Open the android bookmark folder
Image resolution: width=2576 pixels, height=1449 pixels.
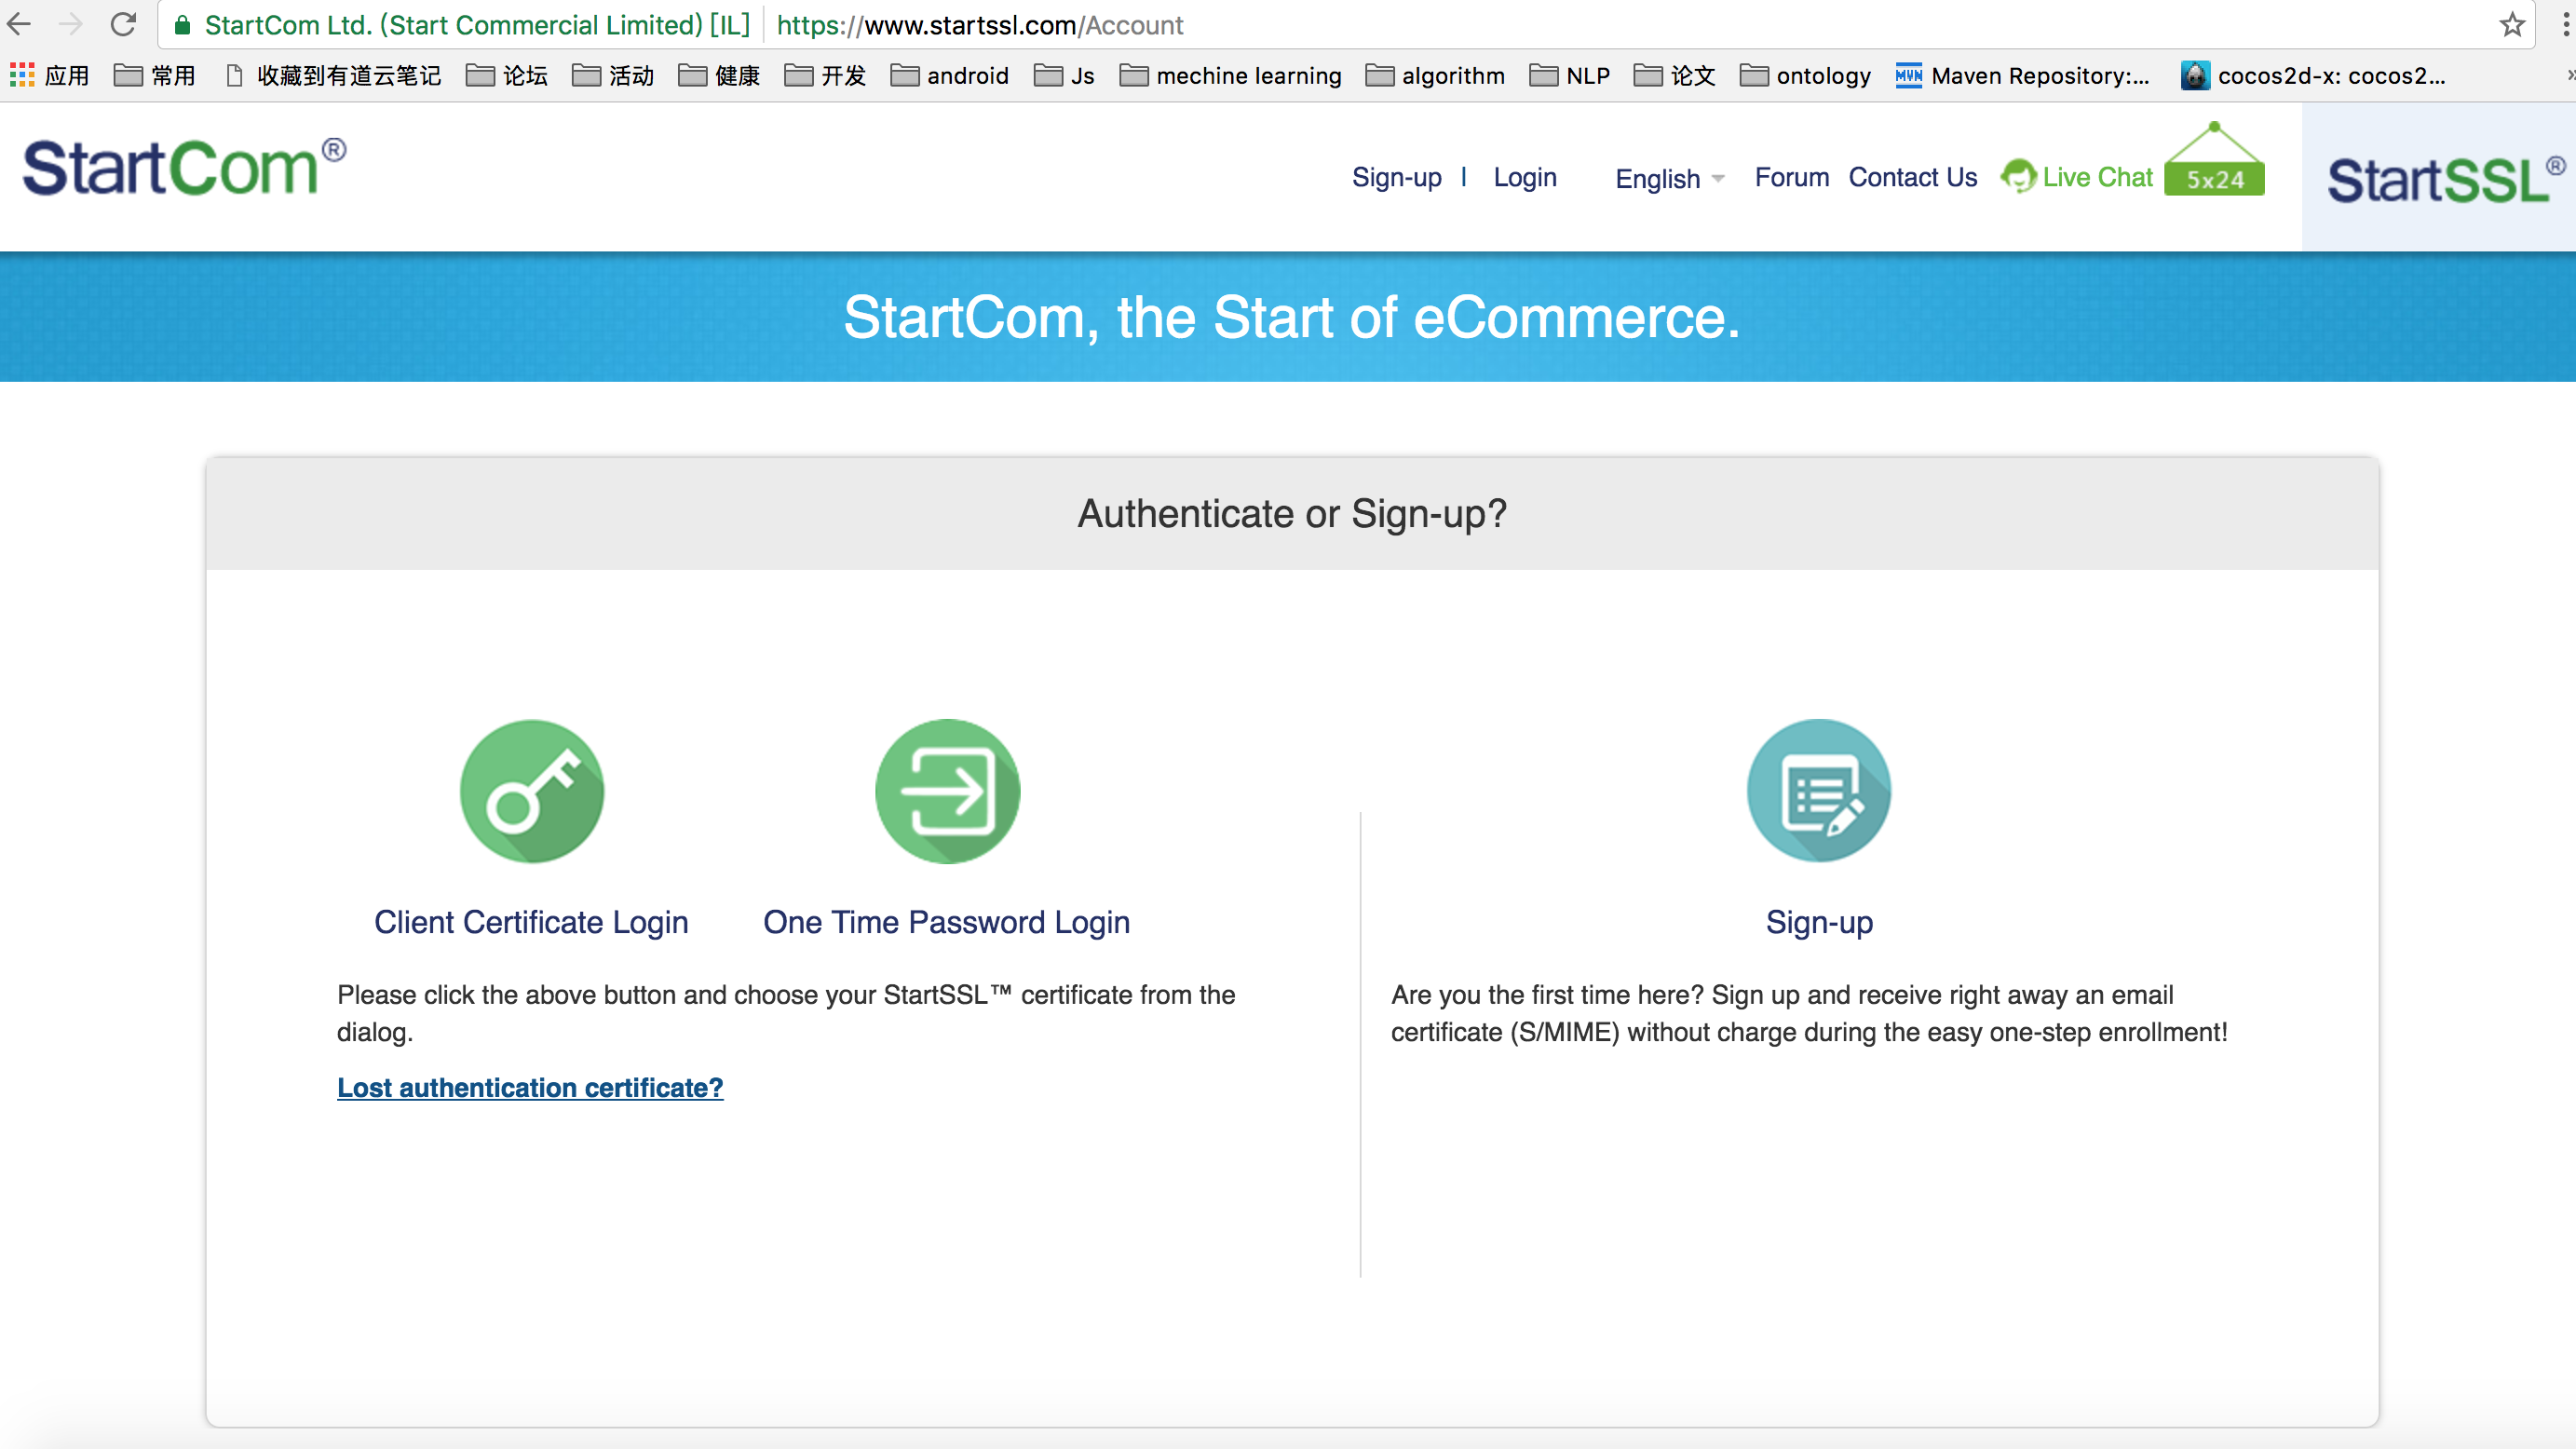click(949, 76)
